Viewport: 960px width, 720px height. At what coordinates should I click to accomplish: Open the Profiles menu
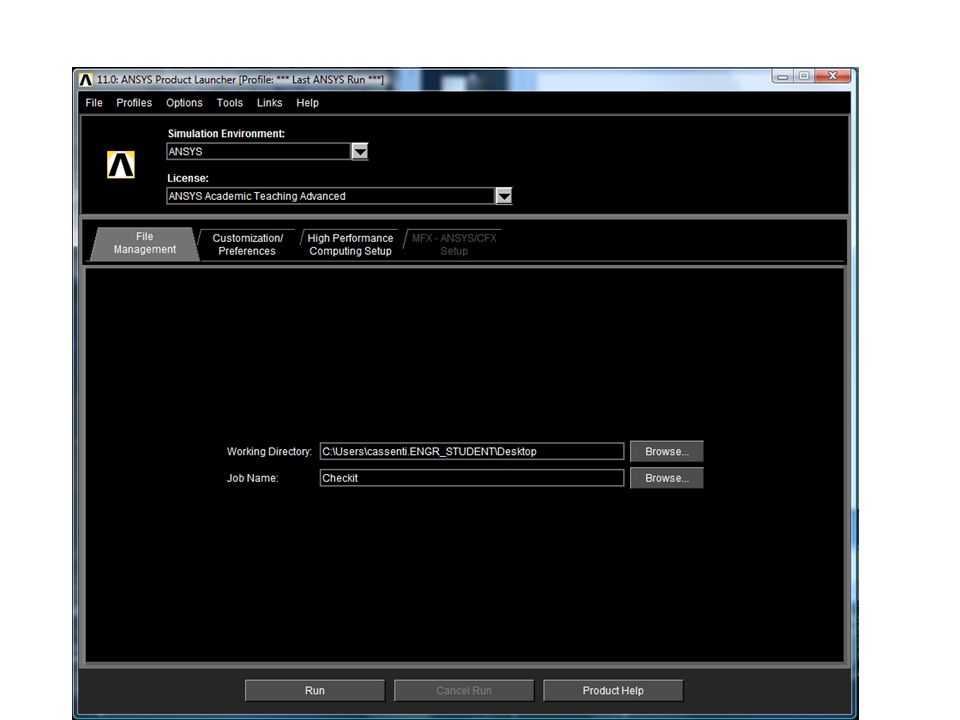click(x=134, y=103)
